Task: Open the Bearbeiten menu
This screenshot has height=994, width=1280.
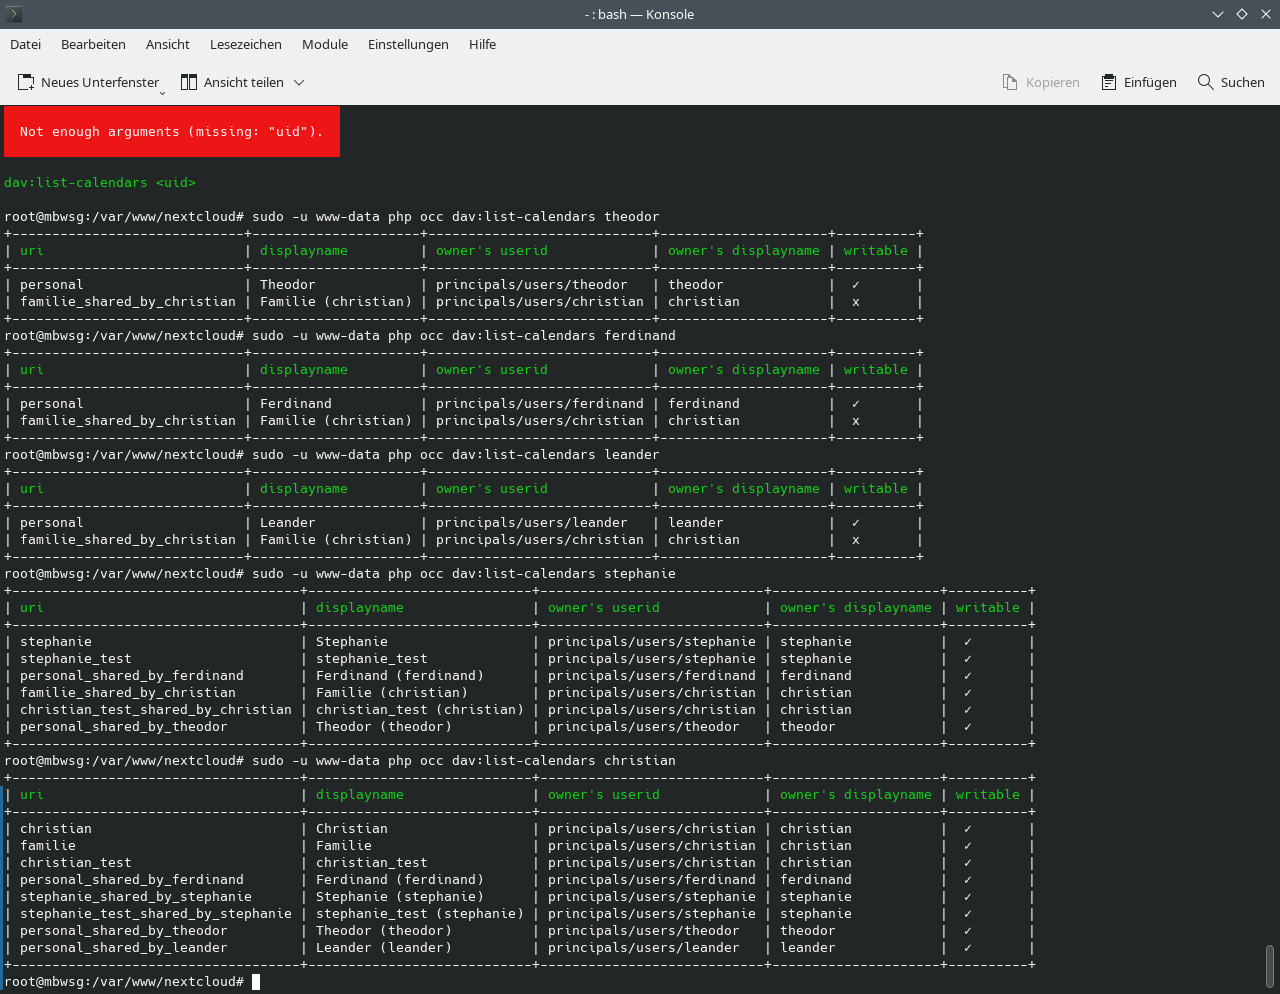Action: pyautogui.click(x=93, y=44)
